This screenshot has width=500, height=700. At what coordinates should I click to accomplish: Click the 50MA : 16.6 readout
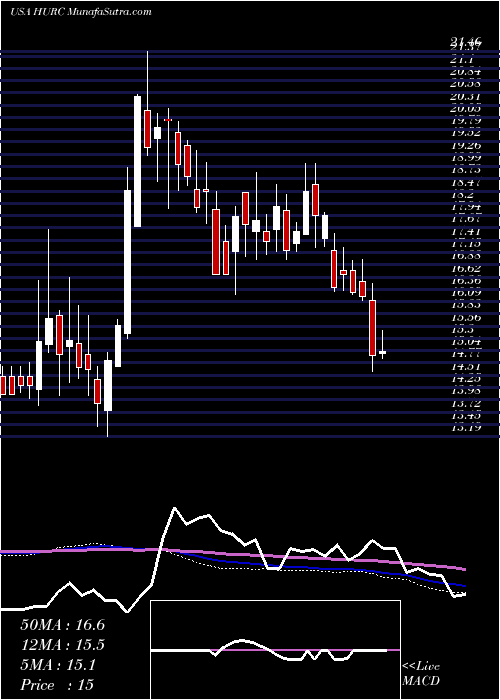[x=62, y=625]
